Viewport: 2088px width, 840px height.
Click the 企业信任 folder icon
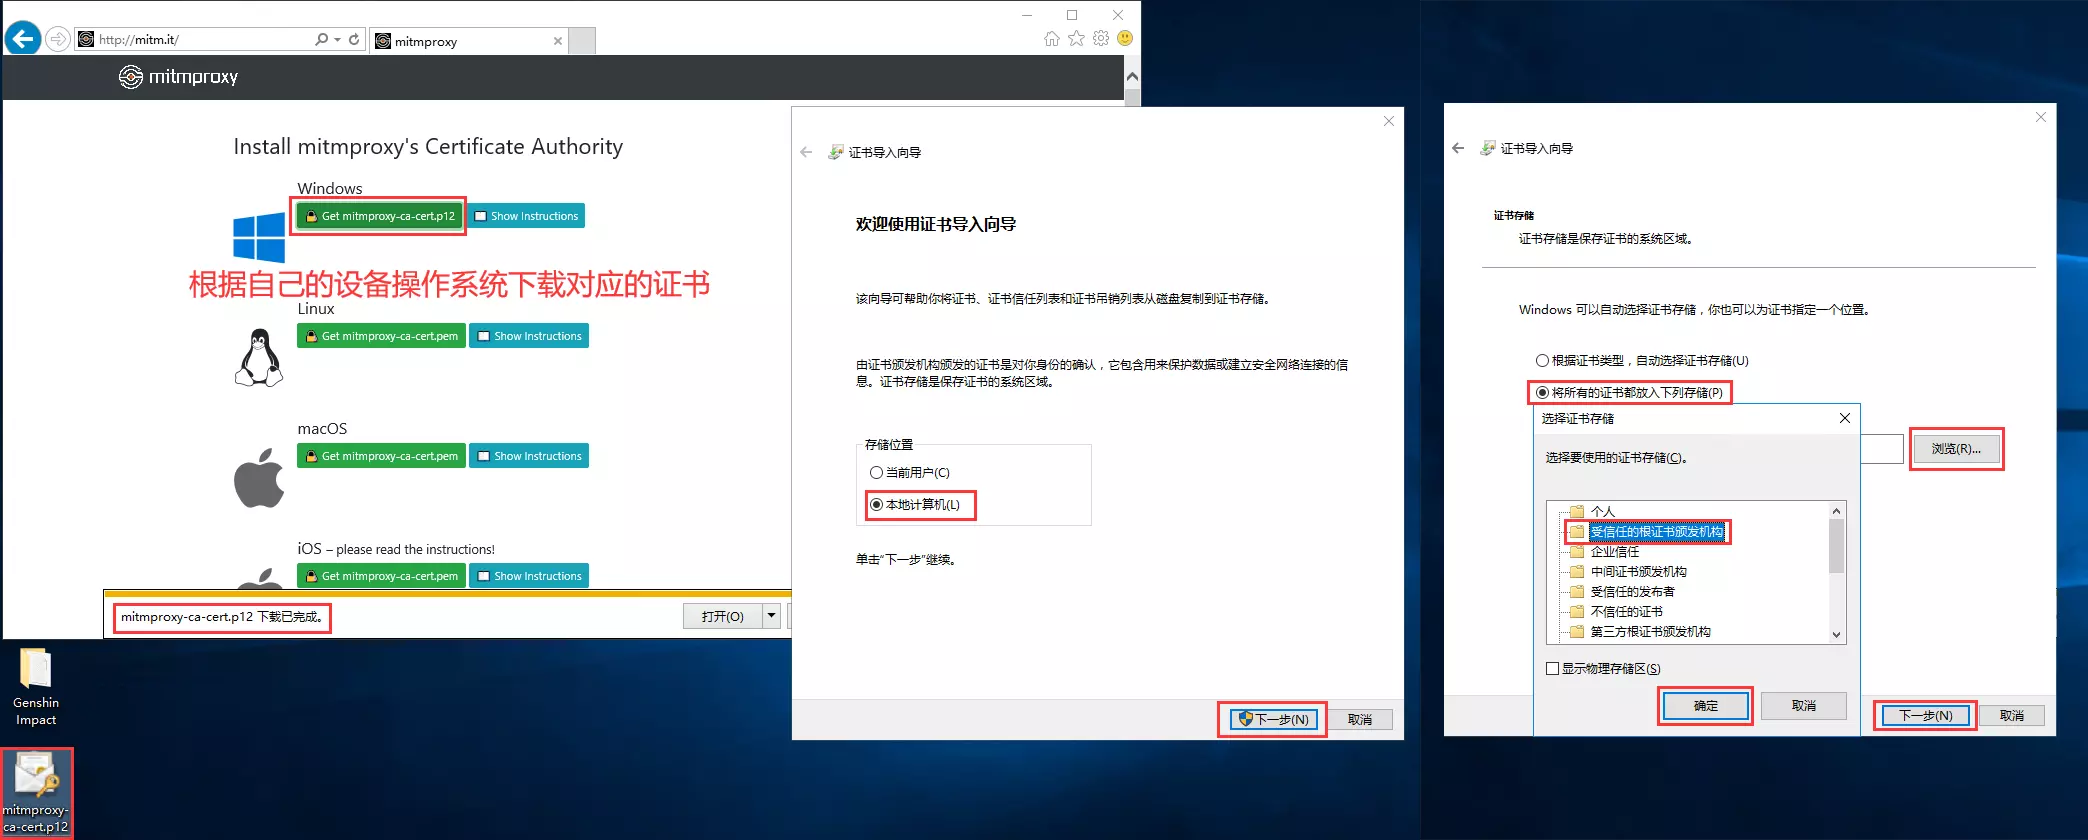1577,551
